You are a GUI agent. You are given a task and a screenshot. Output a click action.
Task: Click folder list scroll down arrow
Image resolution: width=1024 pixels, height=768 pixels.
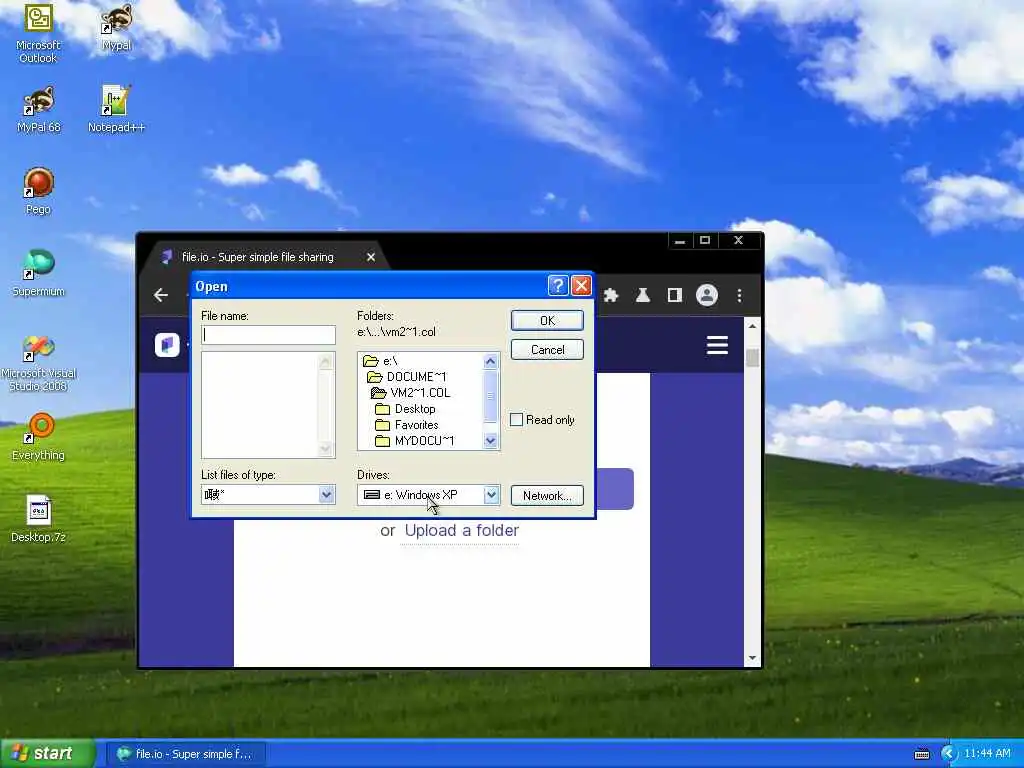pyautogui.click(x=491, y=441)
